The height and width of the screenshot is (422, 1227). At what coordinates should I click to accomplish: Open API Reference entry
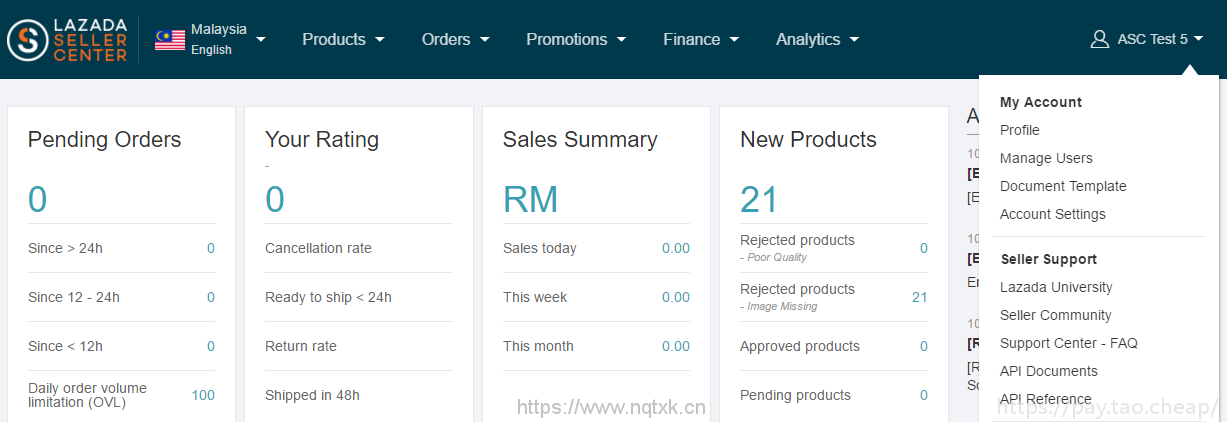(x=1046, y=399)
